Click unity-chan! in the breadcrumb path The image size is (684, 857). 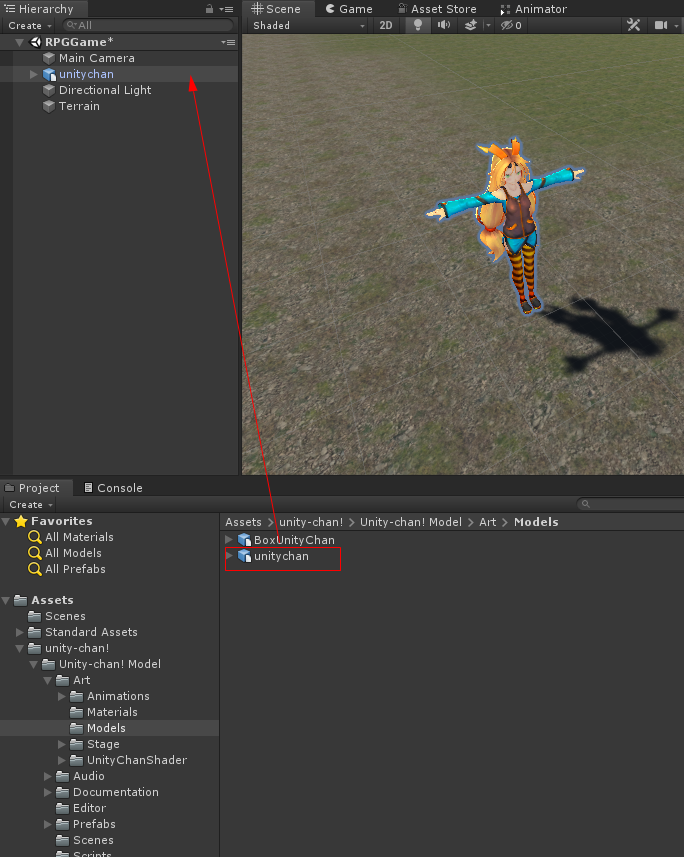point(311,522)
